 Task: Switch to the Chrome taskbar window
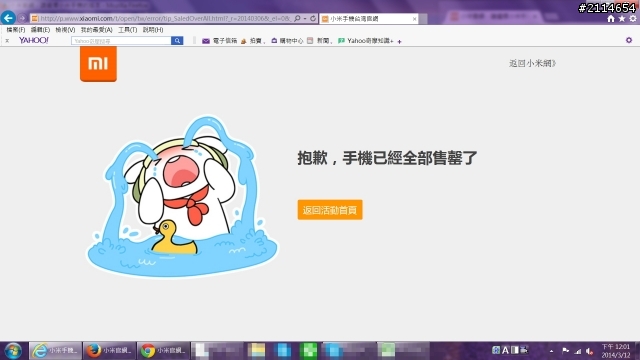click(163, 350)
